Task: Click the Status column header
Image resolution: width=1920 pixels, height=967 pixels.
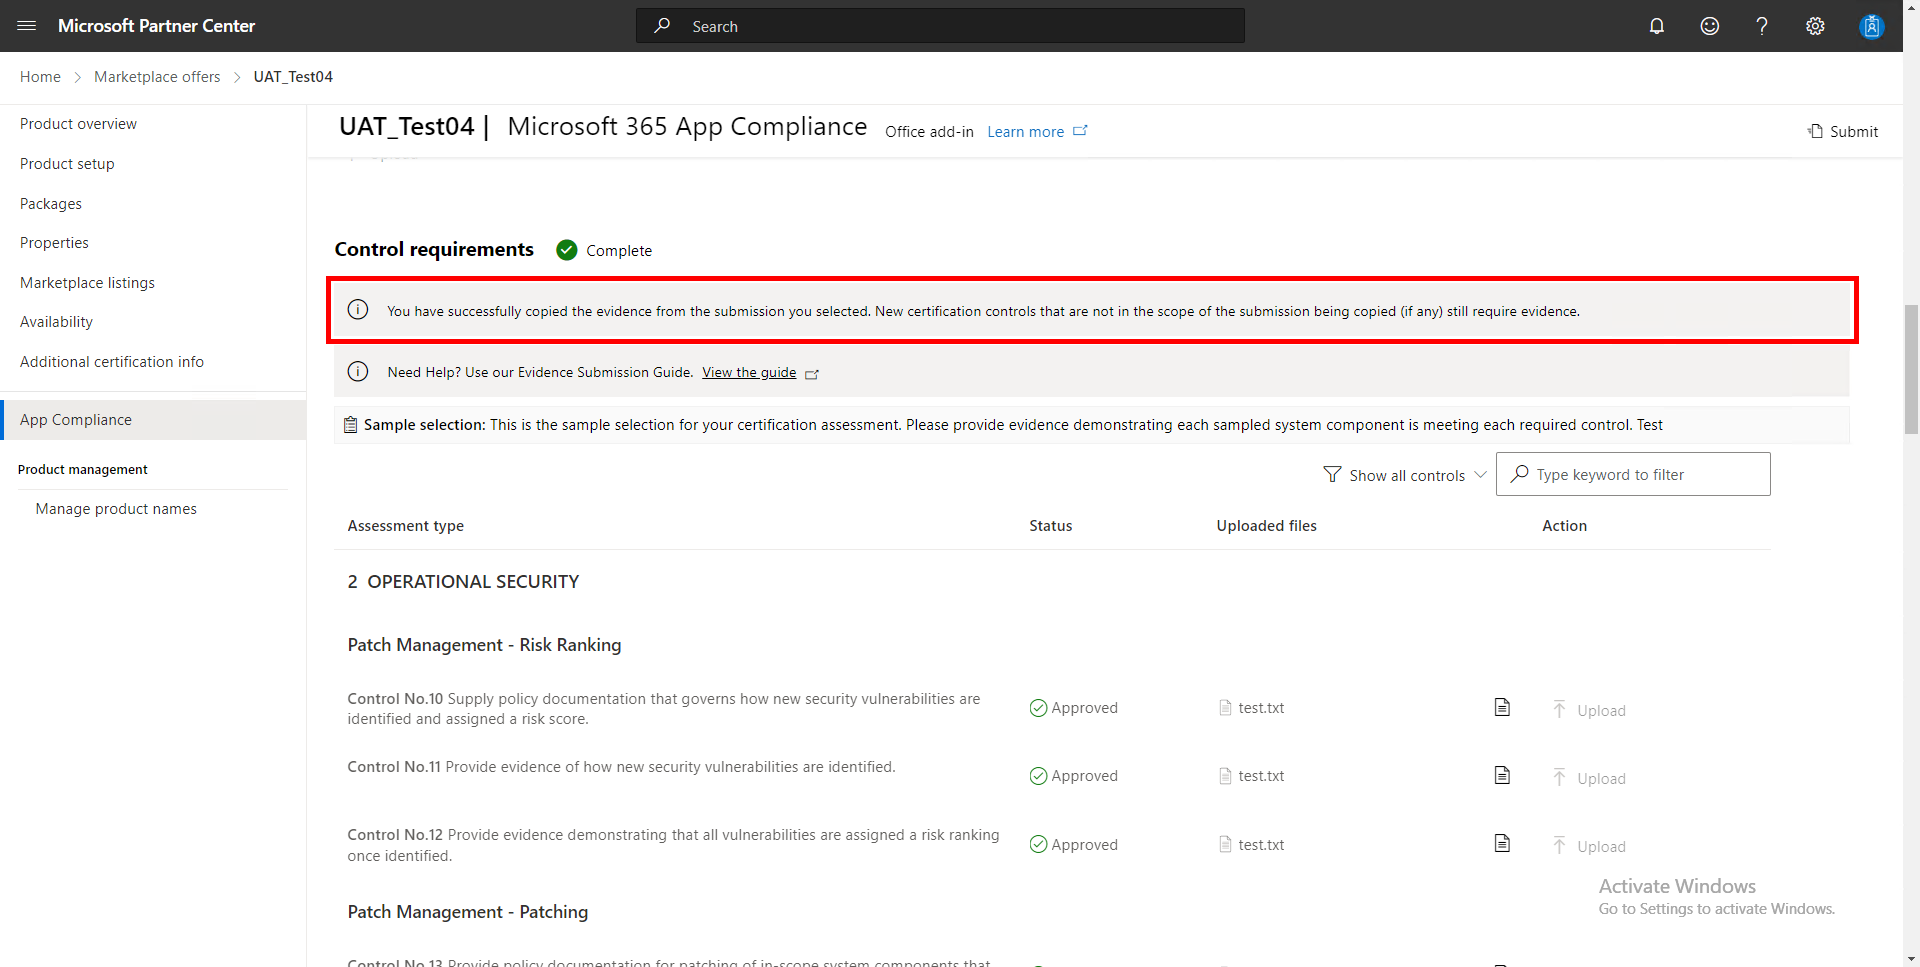Action: [1050, 526]
